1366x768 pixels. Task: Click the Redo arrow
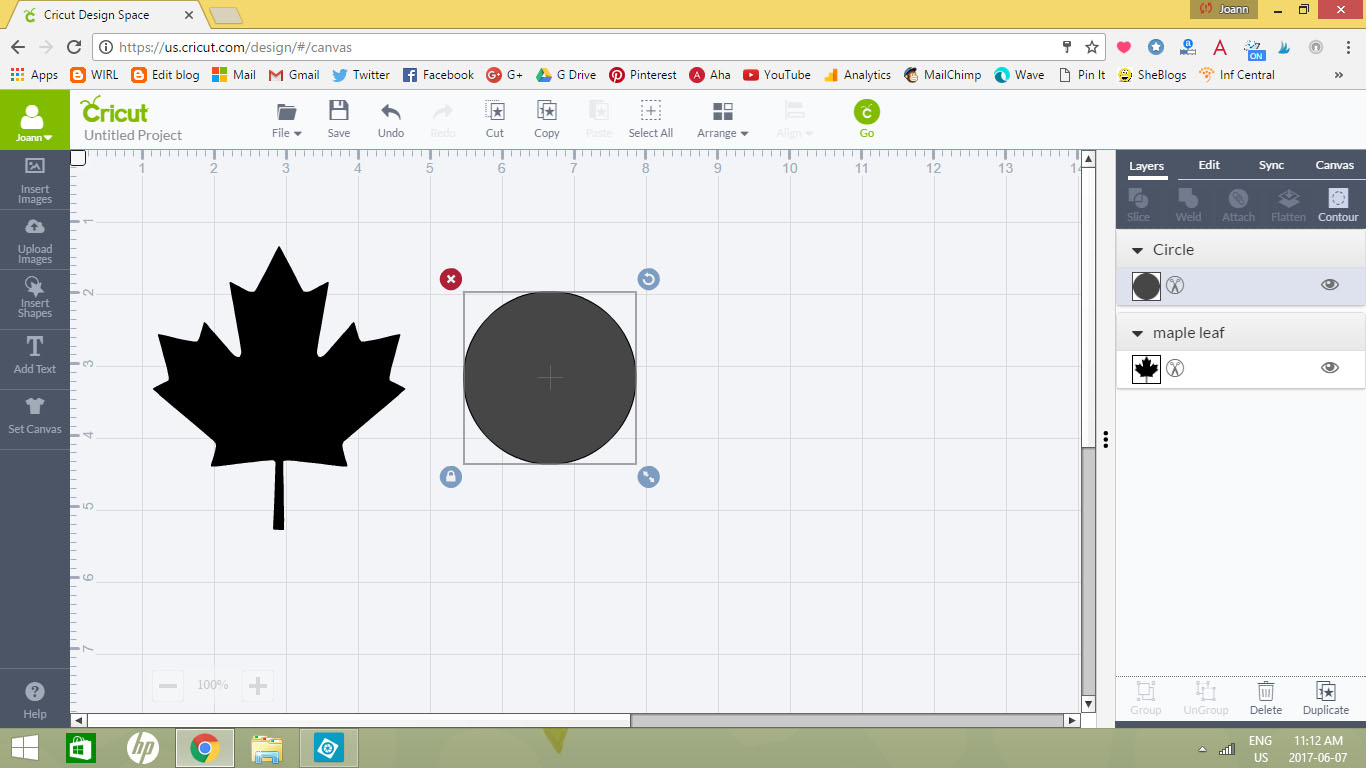[443, 119]
